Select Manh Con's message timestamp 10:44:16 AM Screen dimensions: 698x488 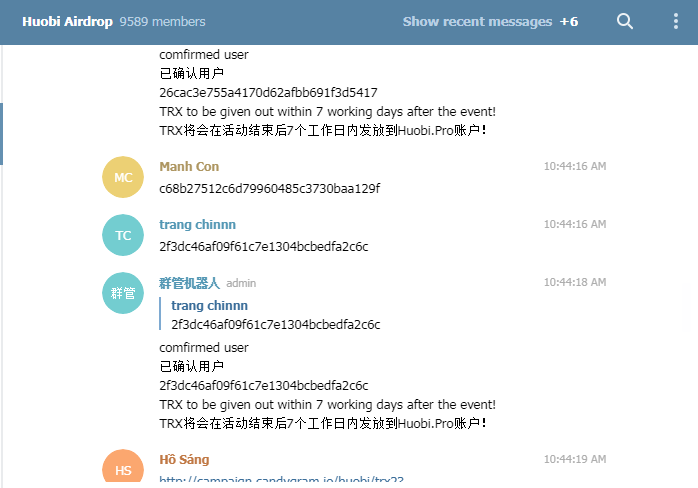point(575,166)
